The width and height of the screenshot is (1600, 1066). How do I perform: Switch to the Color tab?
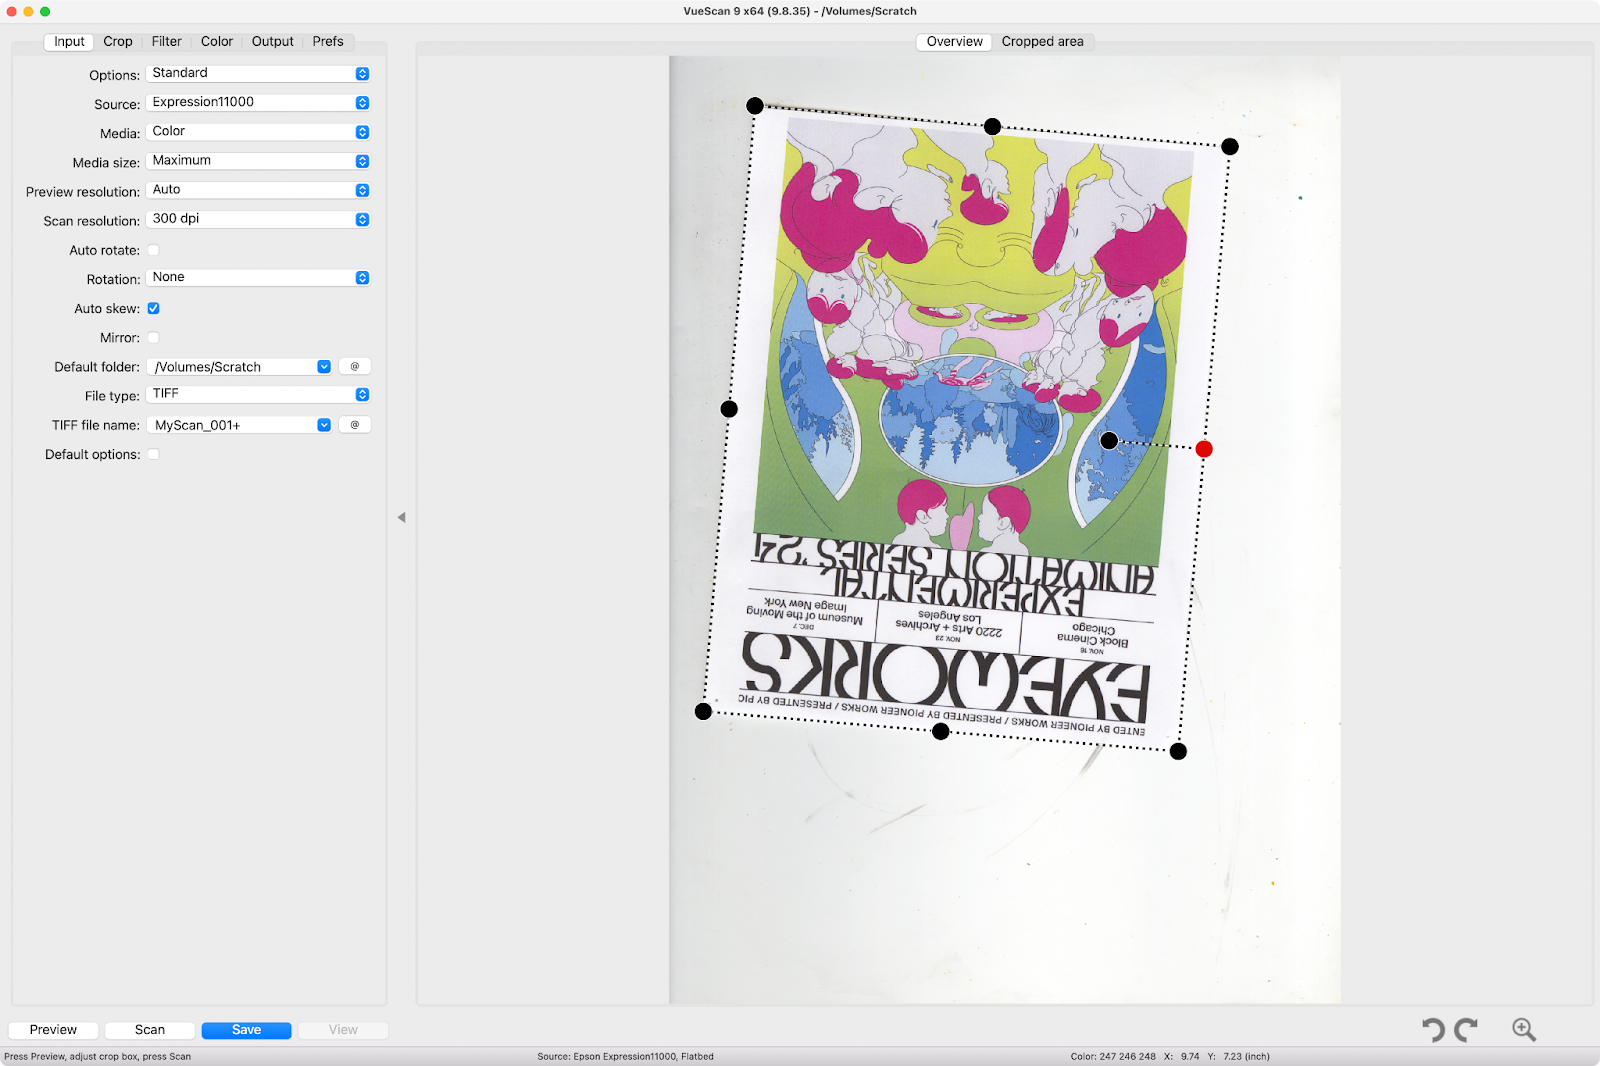pos(216,42)
